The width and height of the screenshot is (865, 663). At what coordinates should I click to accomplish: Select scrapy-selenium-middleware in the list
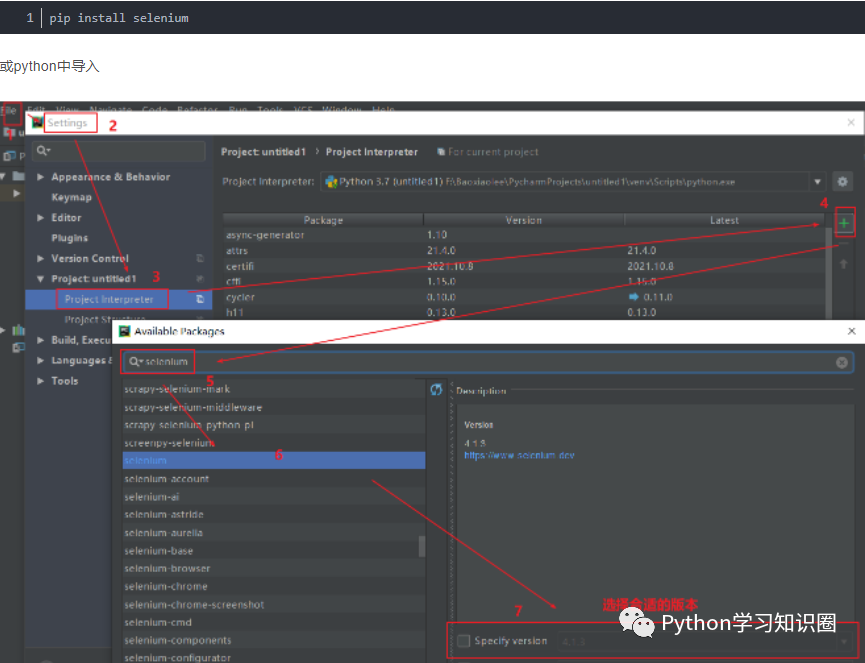[x=274, y=408]
